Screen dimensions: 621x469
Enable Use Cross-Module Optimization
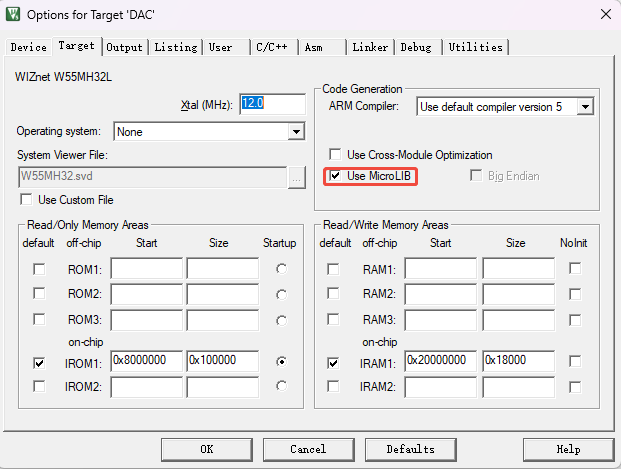point(336,155)
